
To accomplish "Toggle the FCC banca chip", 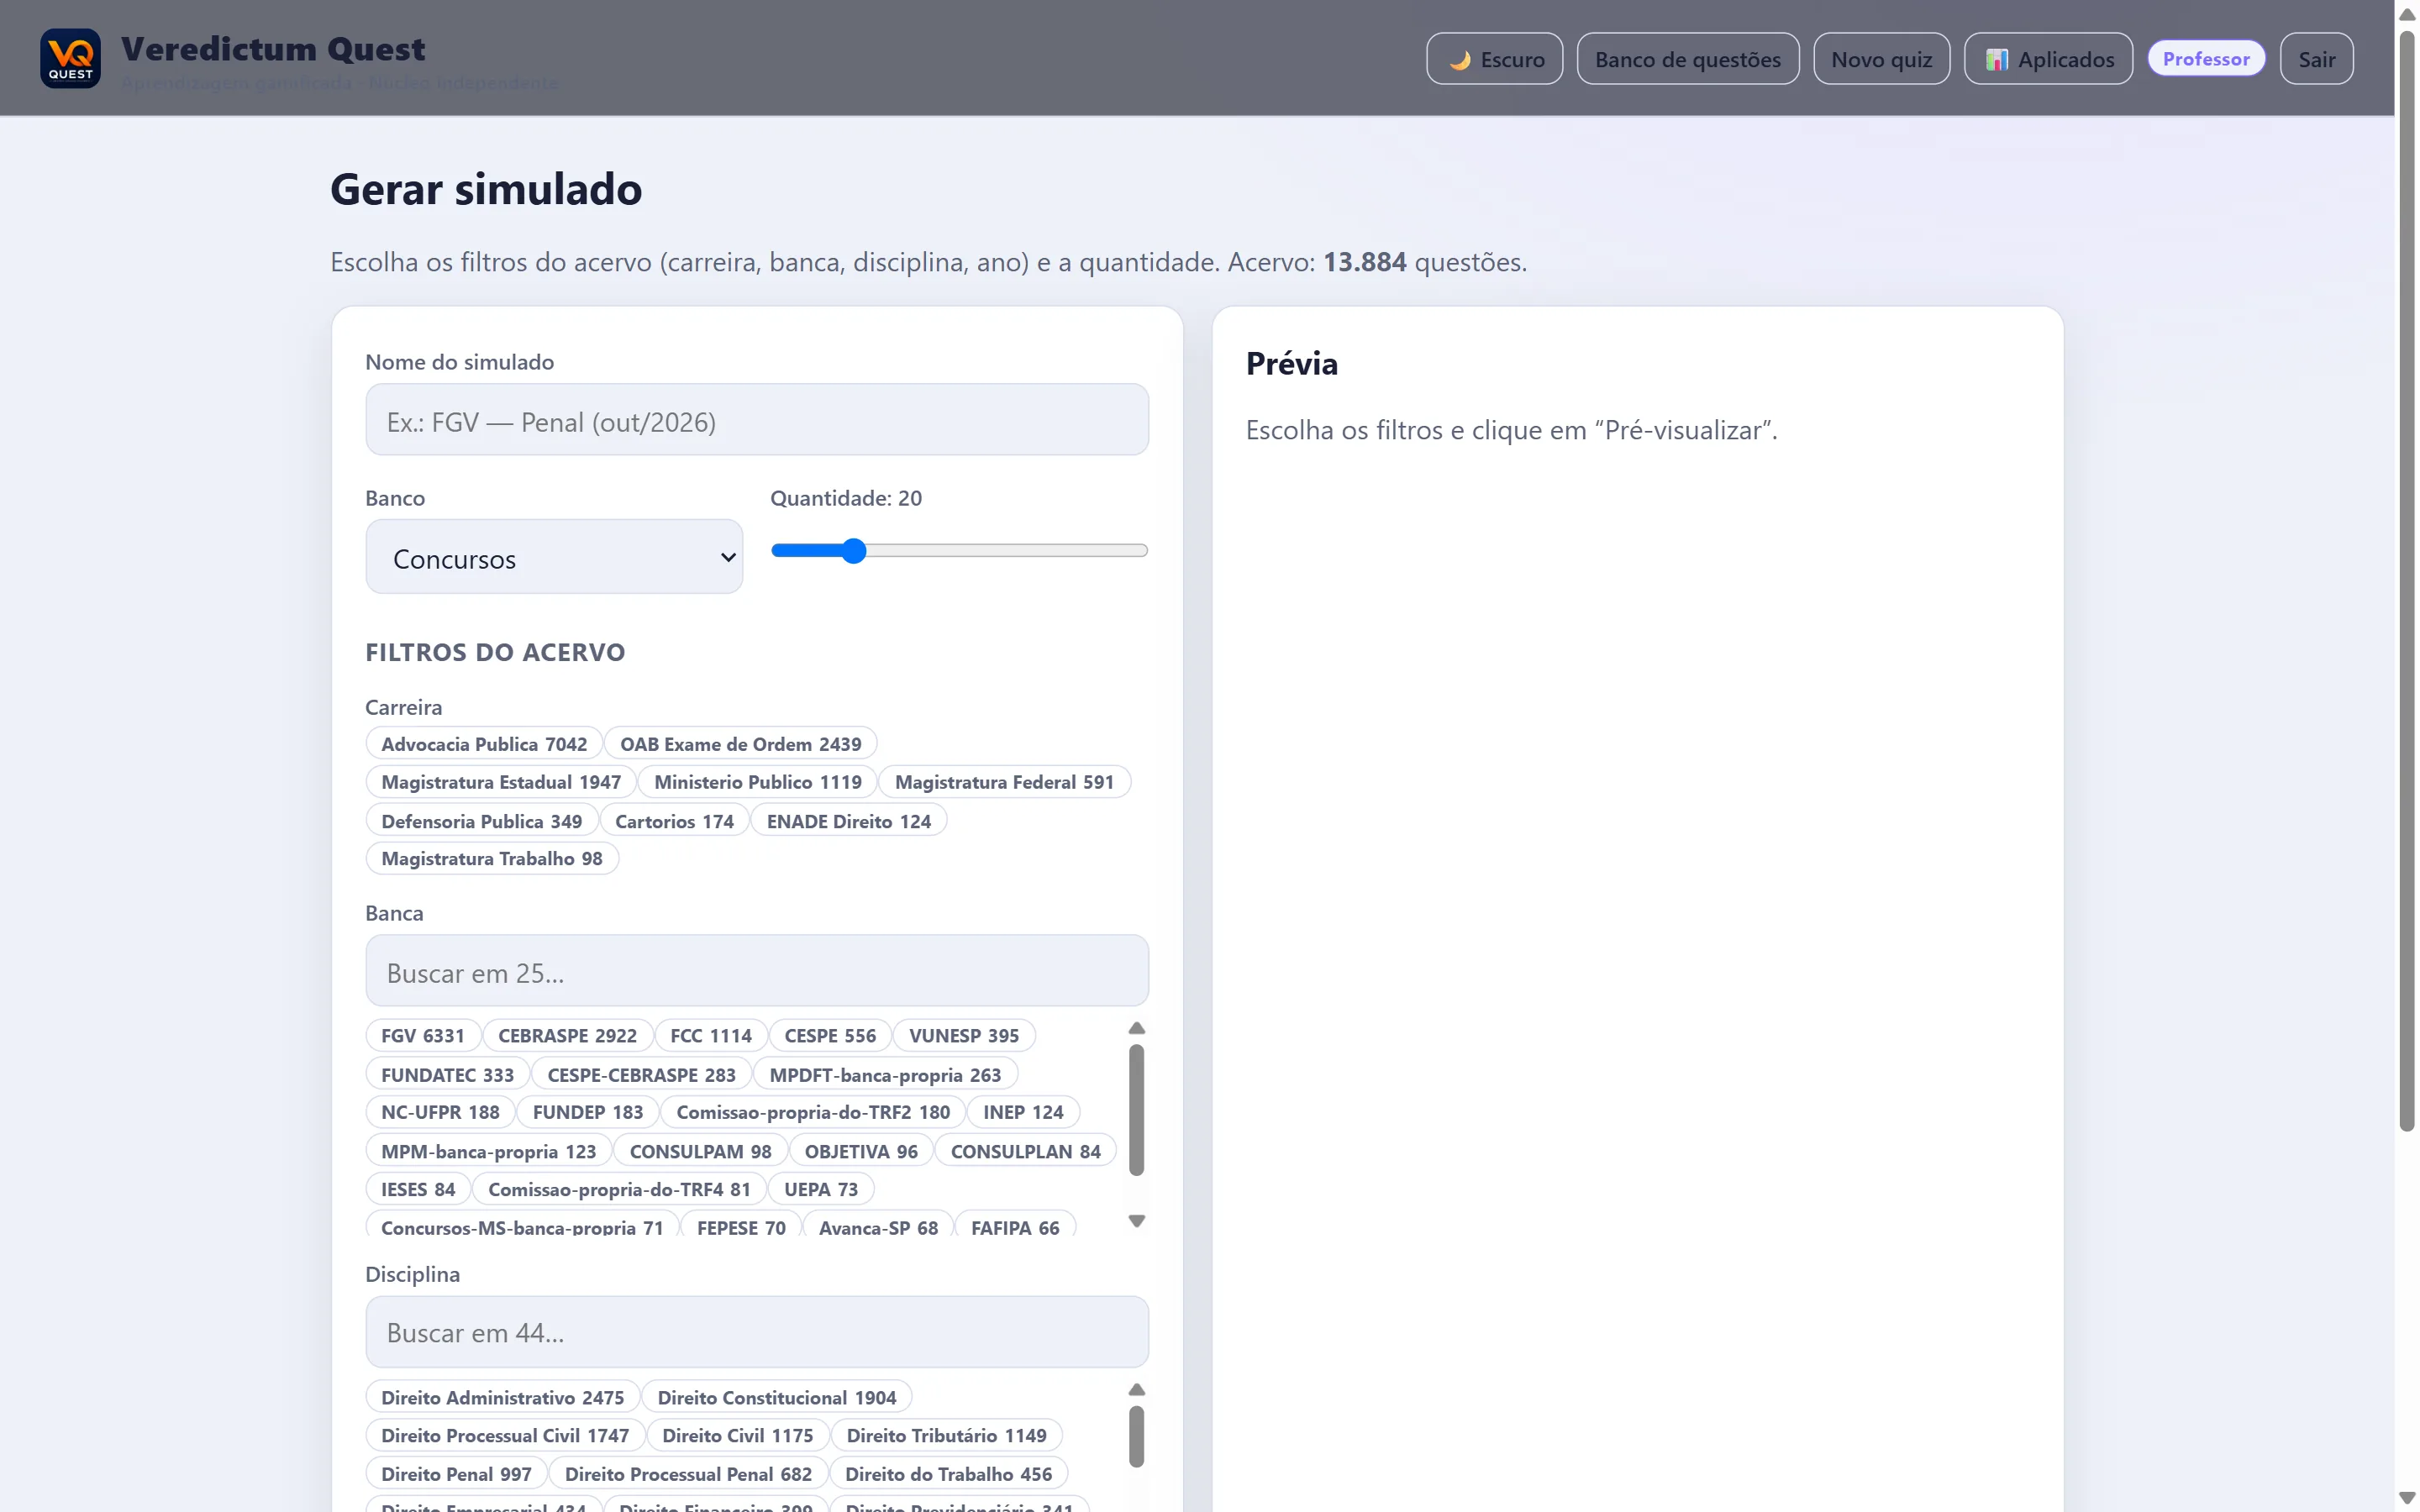I will [711, 1036].
